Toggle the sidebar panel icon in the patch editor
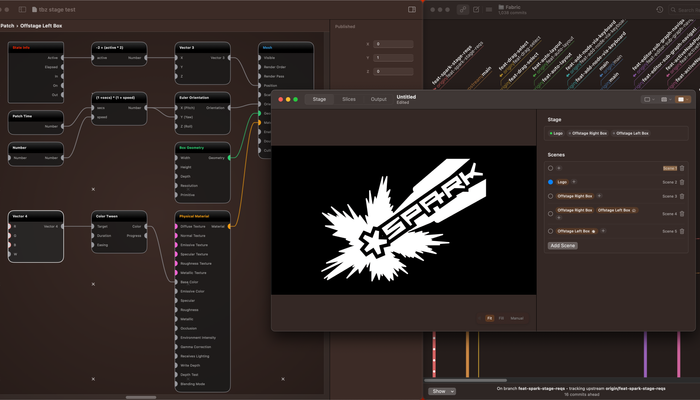 click(x=412, y=9)
